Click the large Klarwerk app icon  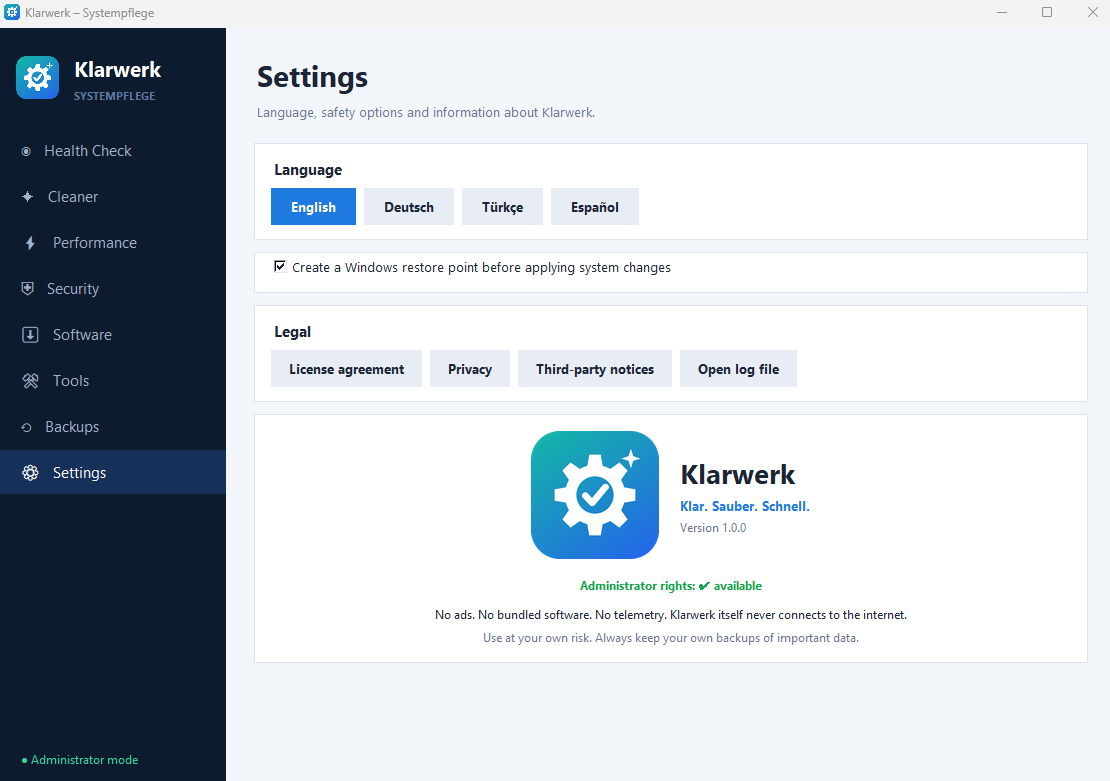(595, 495)
